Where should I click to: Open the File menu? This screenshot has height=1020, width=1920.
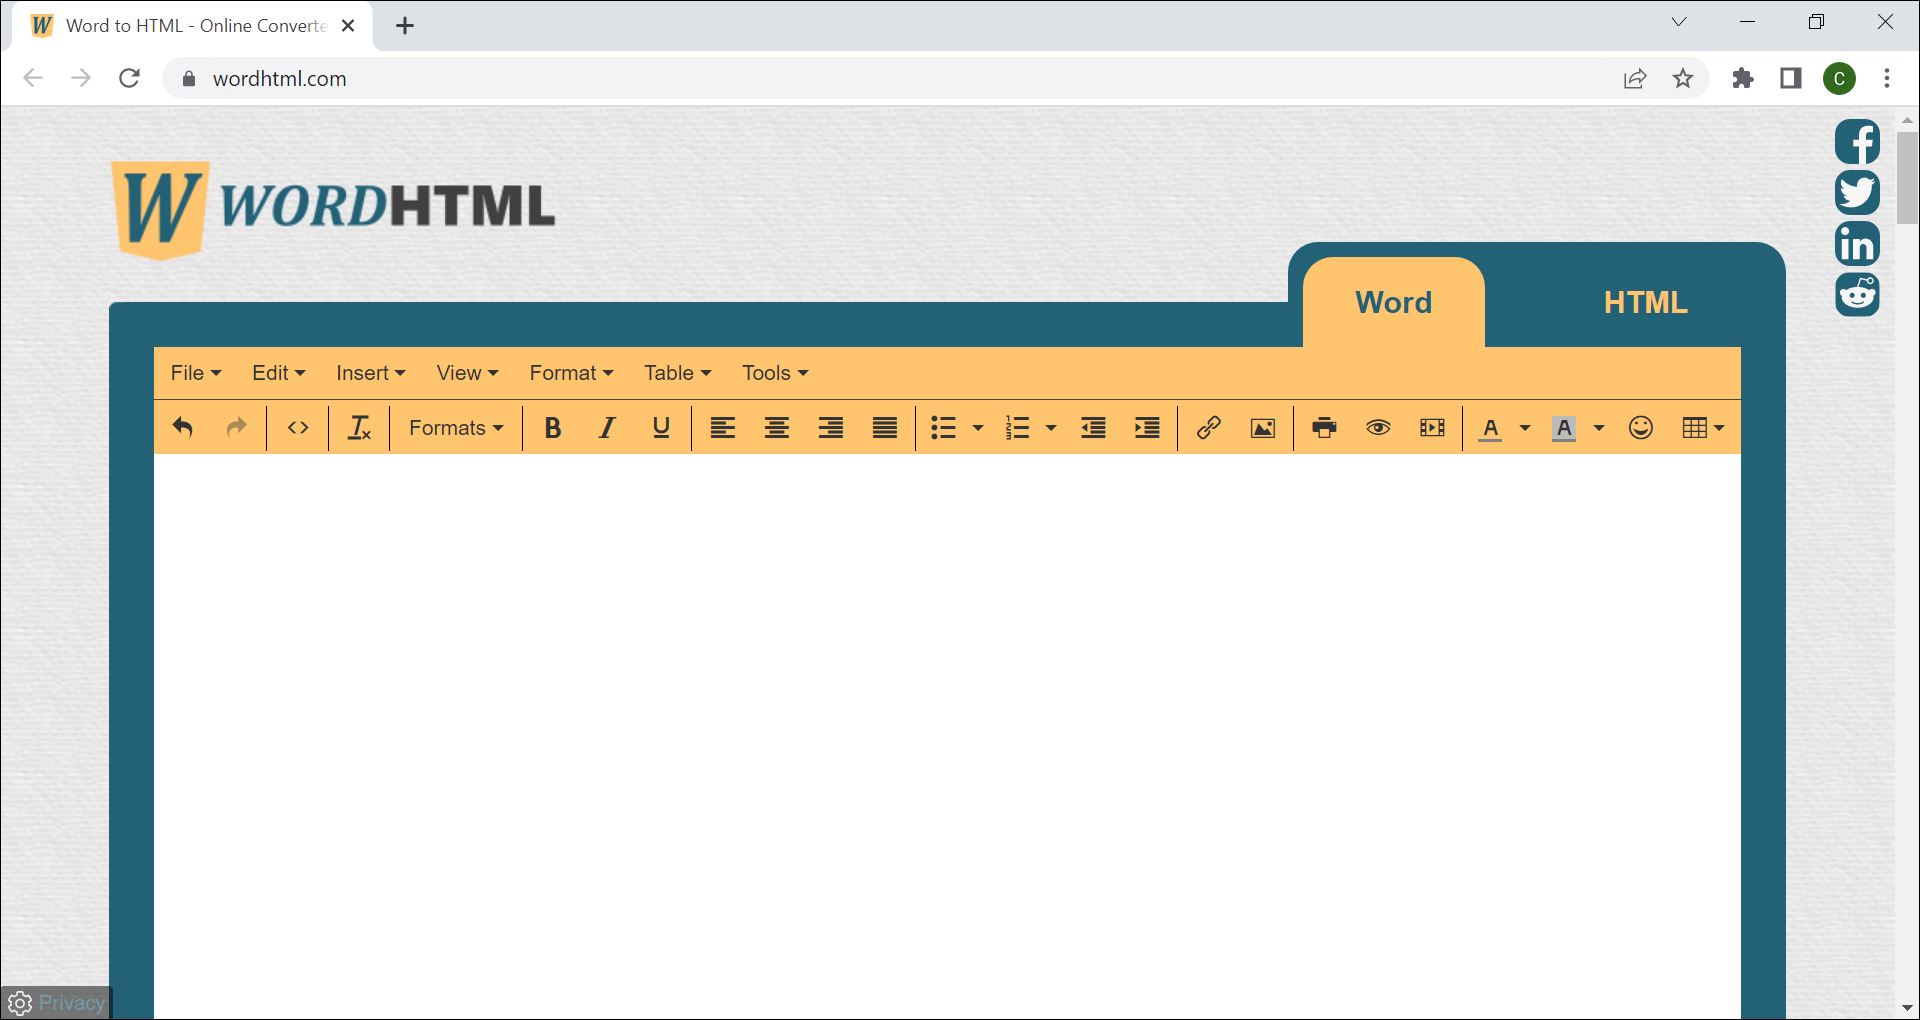point(196,373)
